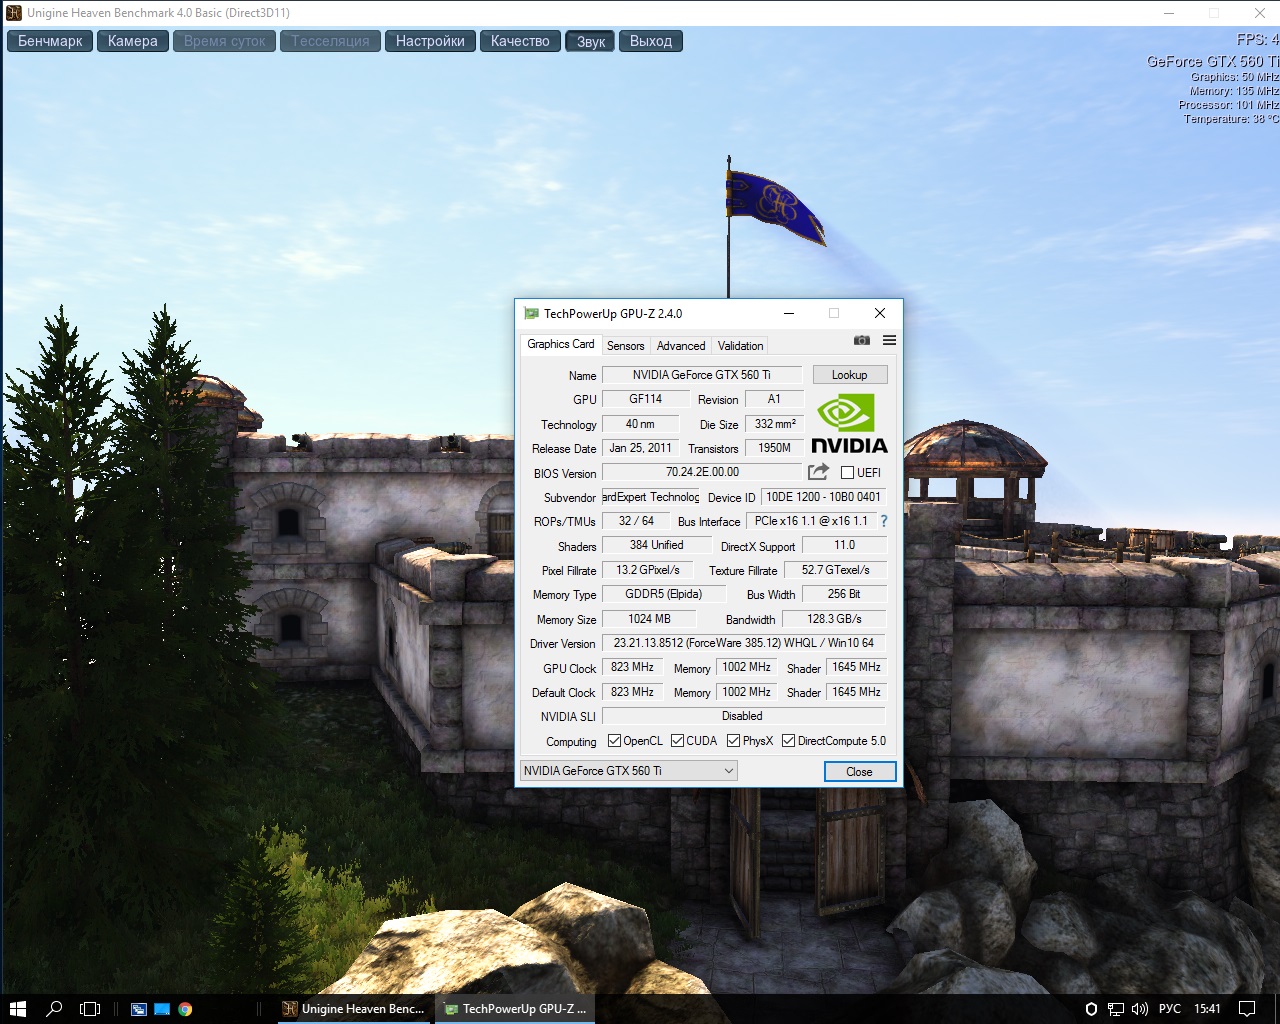Toggle the UEFI checkbox

(847, 473)
